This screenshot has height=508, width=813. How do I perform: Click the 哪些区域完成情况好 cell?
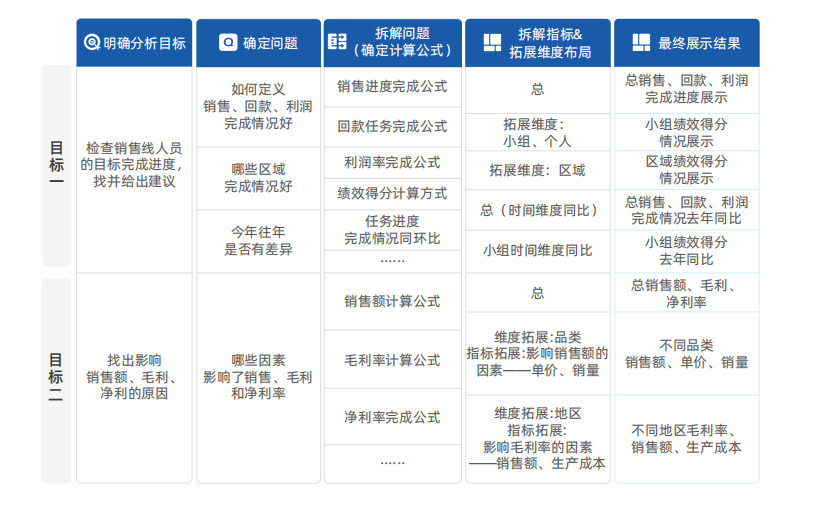pyautogui.click(x=258, y=178)
